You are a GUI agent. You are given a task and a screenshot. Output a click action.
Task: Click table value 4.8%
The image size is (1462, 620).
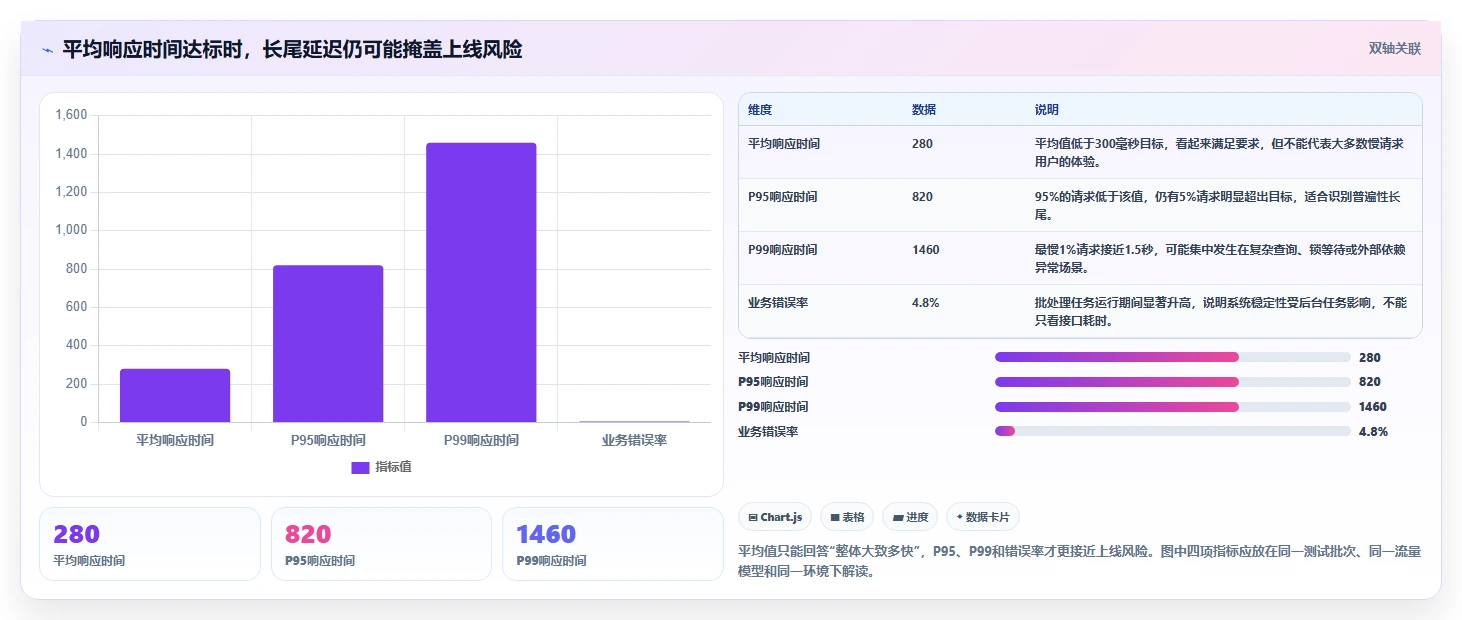point(925,303)
